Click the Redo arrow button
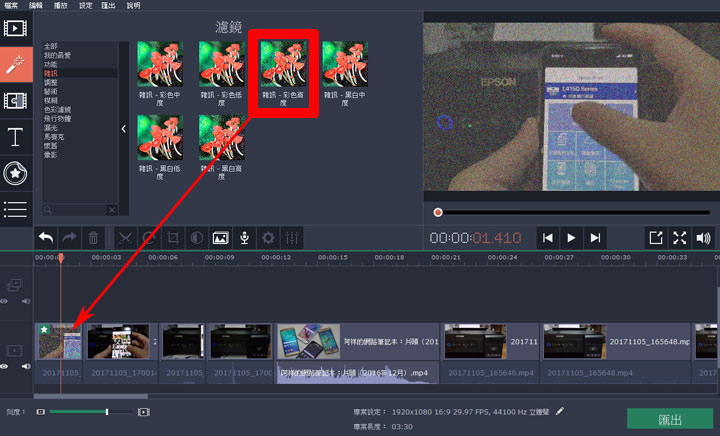The height and width of the screenshot is (436, 720). pos(69,238)
